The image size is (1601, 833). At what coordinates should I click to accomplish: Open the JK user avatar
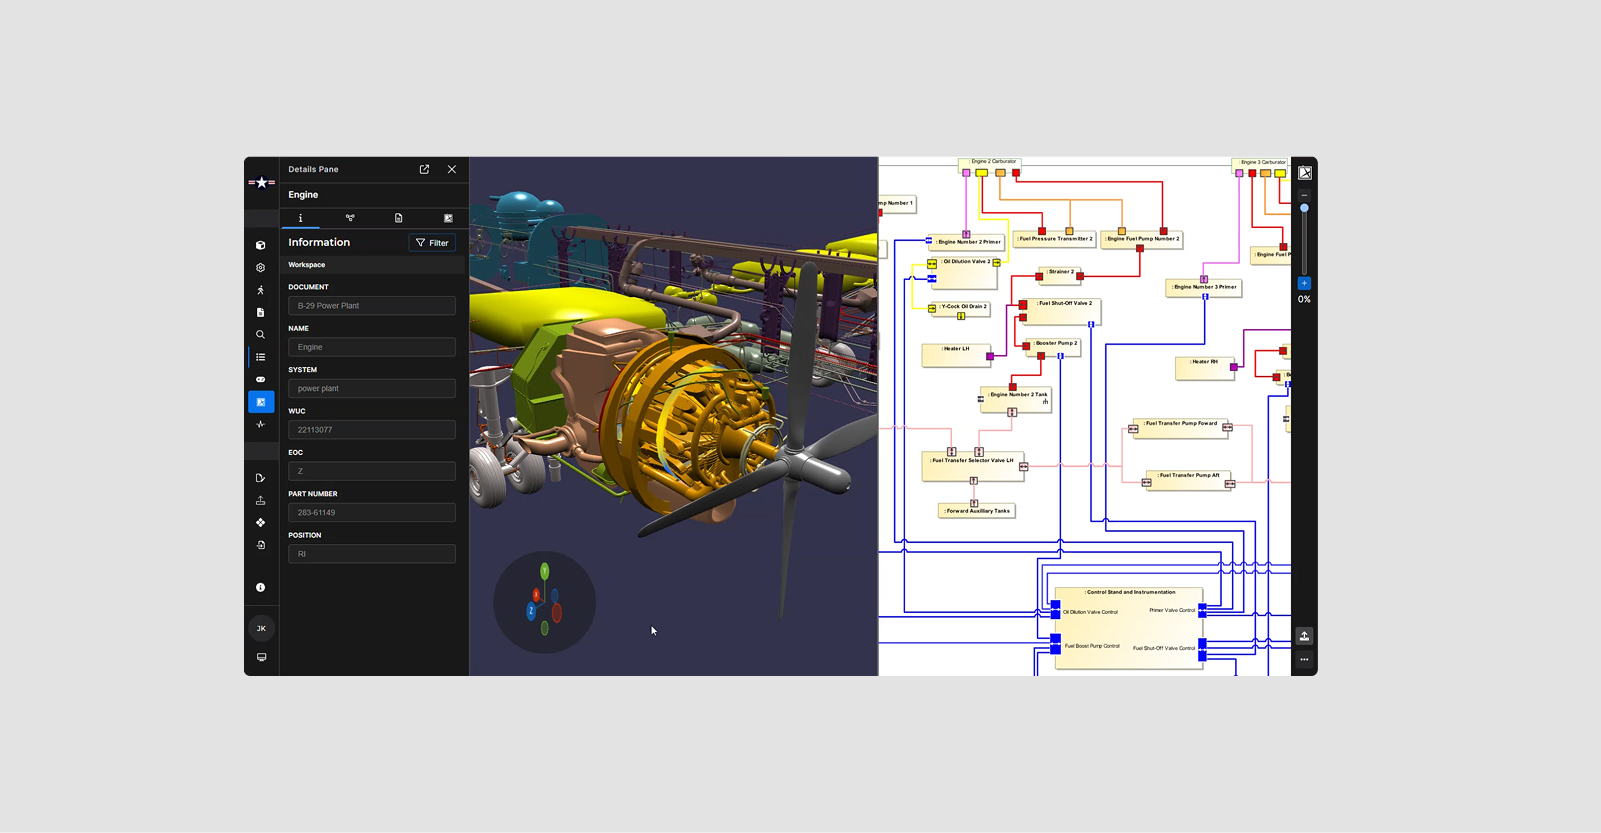[x=261, y=628]
